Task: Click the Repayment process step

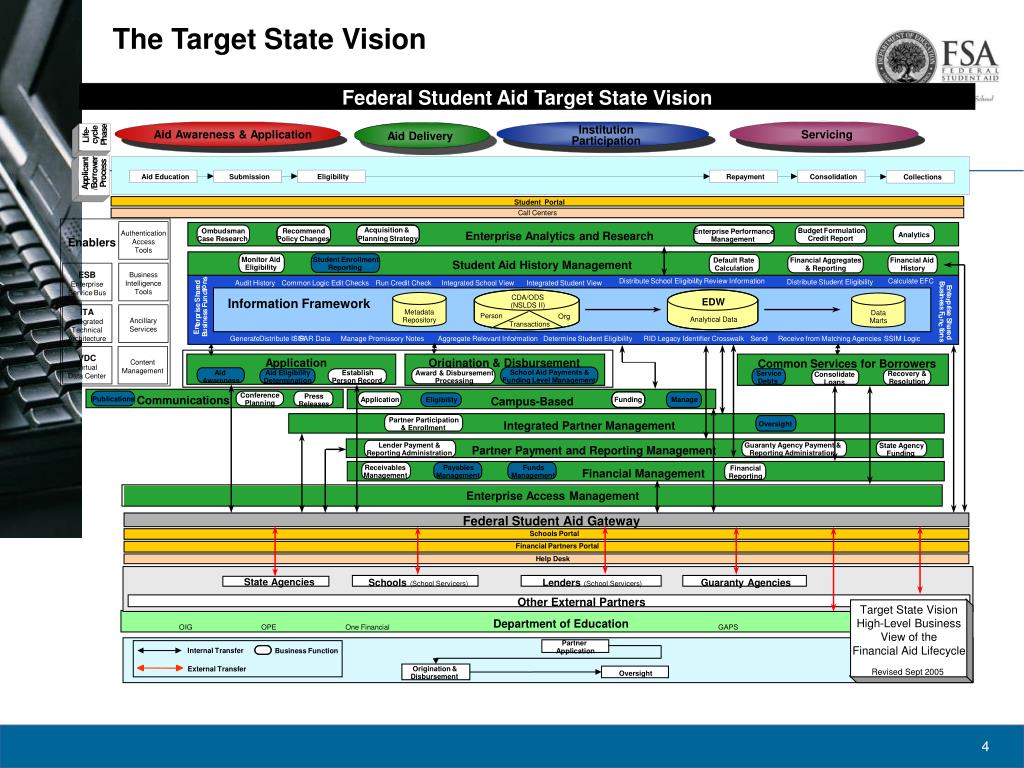Action: pos(744,176)
